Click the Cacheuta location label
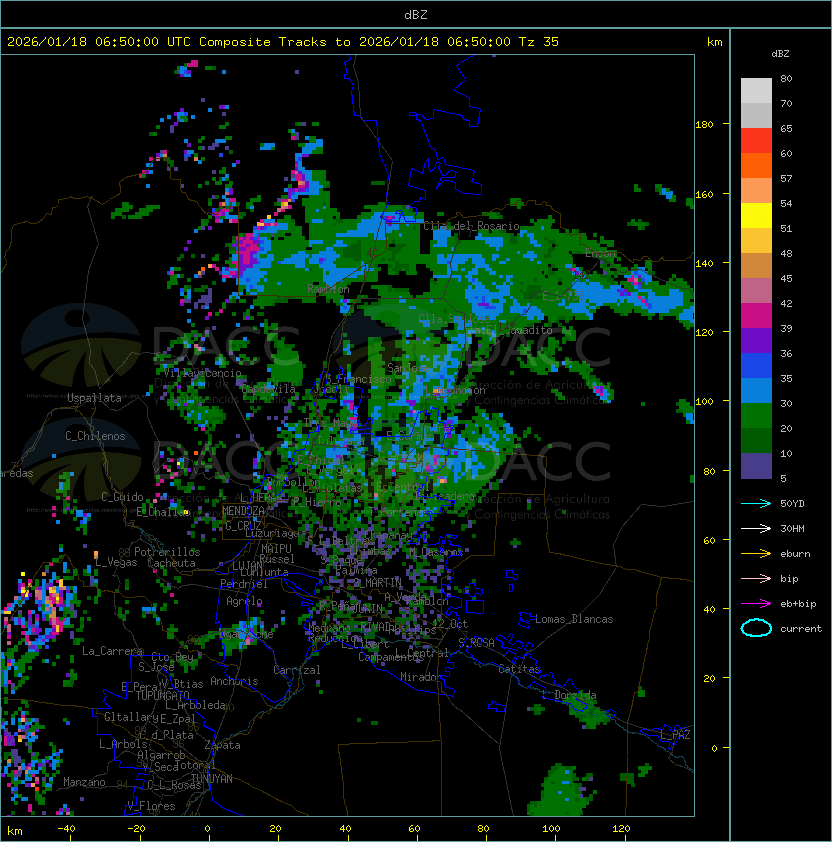The width and height of the screenshot is (832, 842). [x=171, y=563]
